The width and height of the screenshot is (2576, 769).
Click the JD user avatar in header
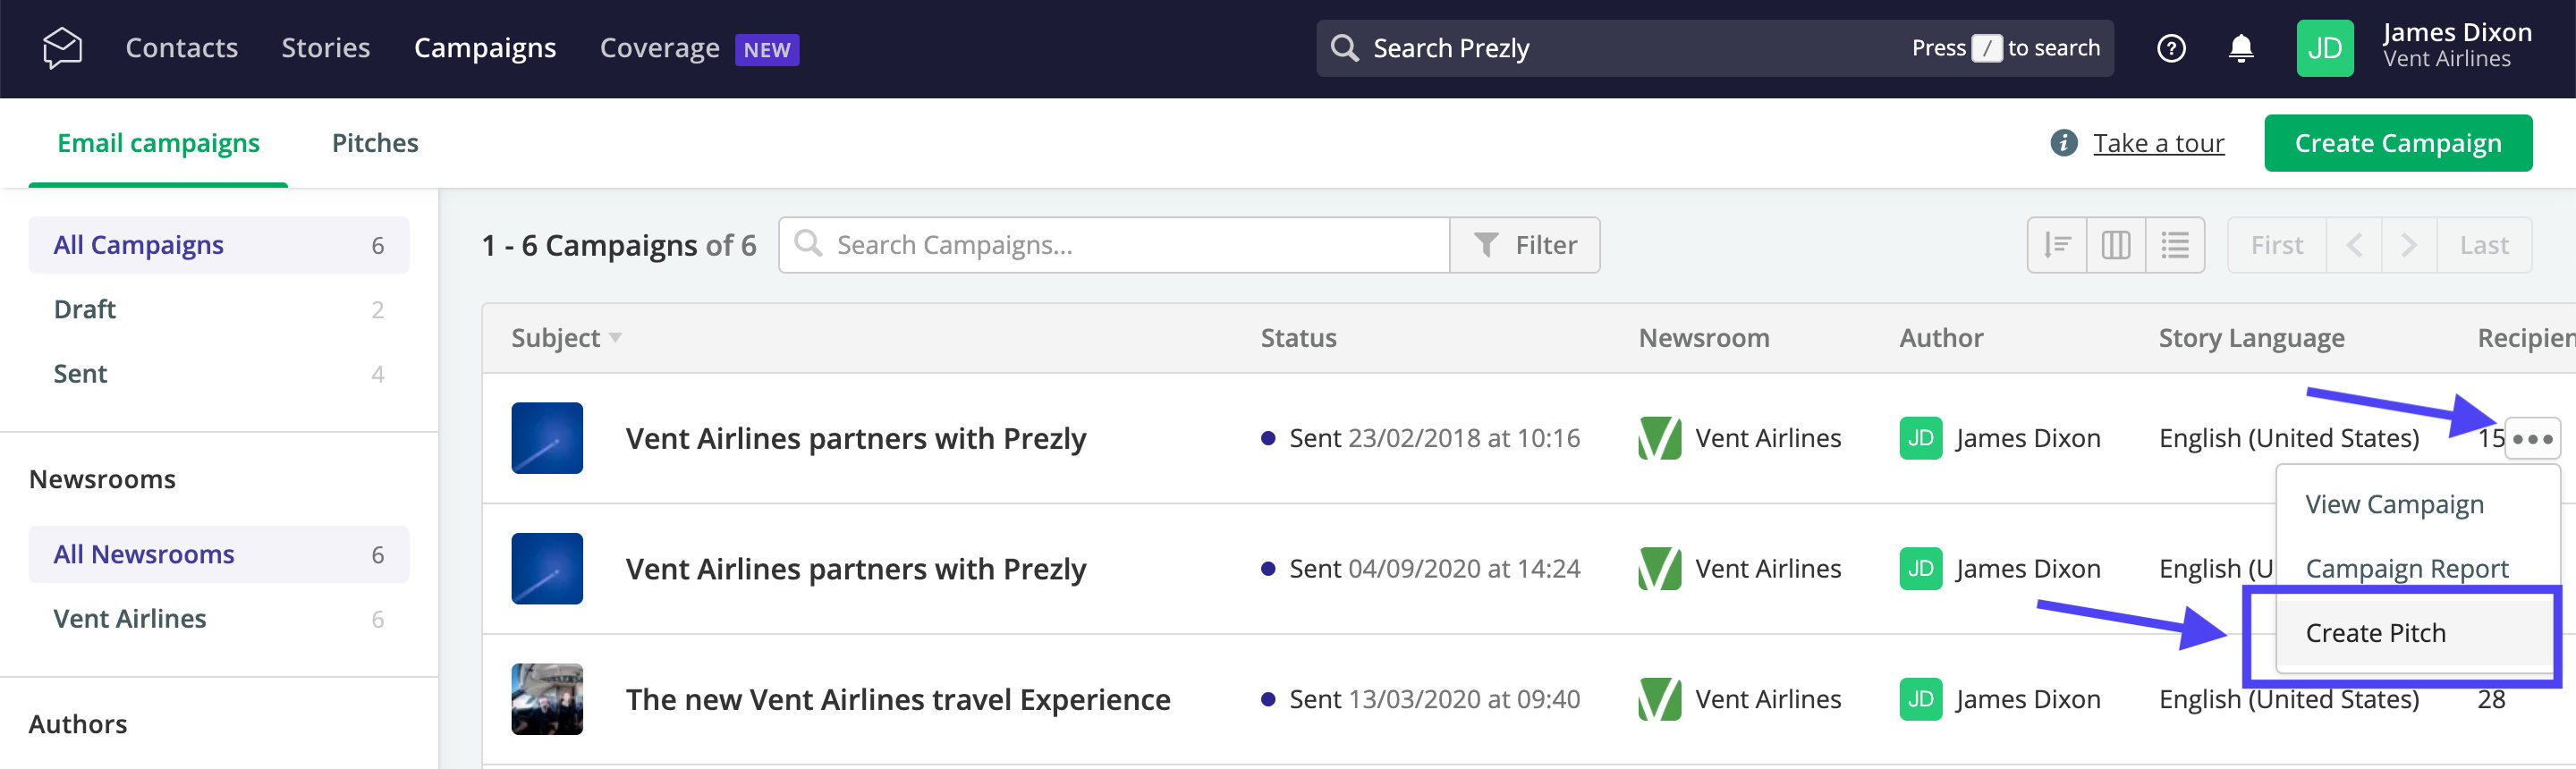pos(2325,48)
